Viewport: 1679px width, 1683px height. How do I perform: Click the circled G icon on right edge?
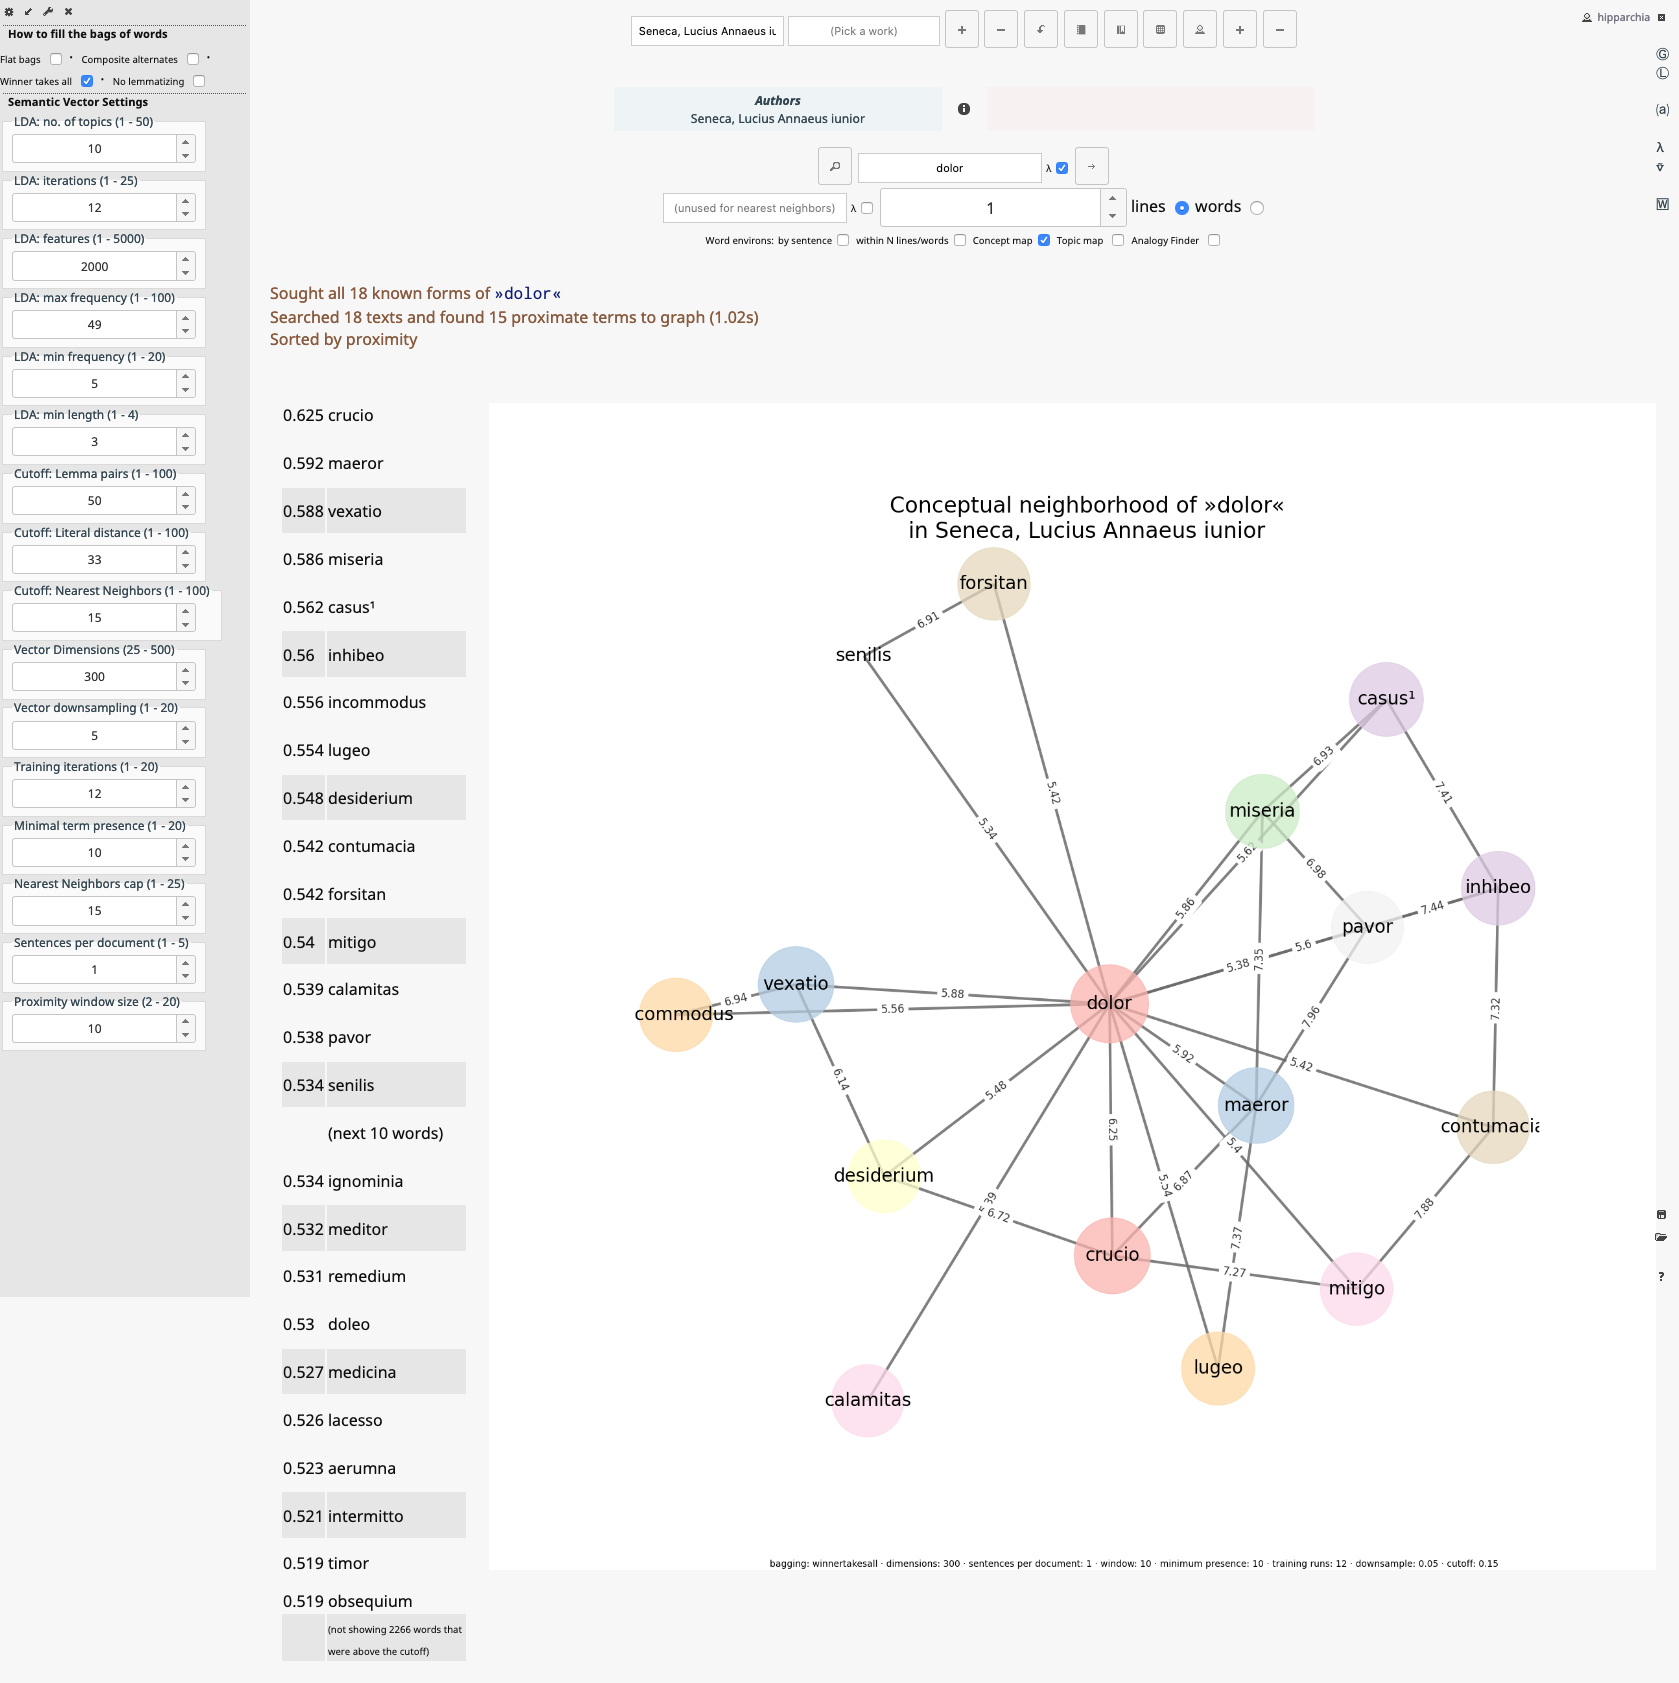click(x=1662, y=54)
